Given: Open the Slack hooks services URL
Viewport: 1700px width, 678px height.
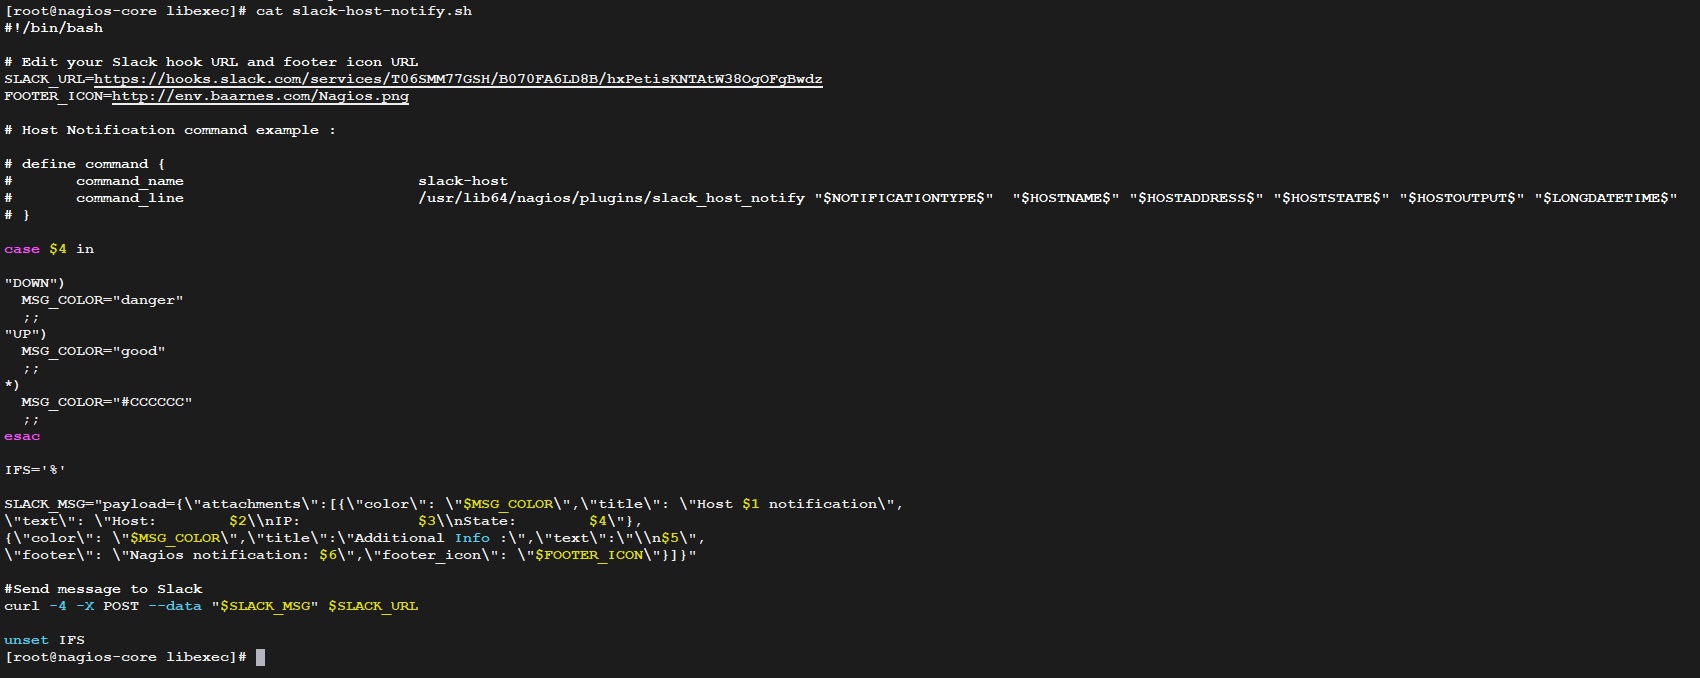Looking at the screenshot, I should [458, 79].
